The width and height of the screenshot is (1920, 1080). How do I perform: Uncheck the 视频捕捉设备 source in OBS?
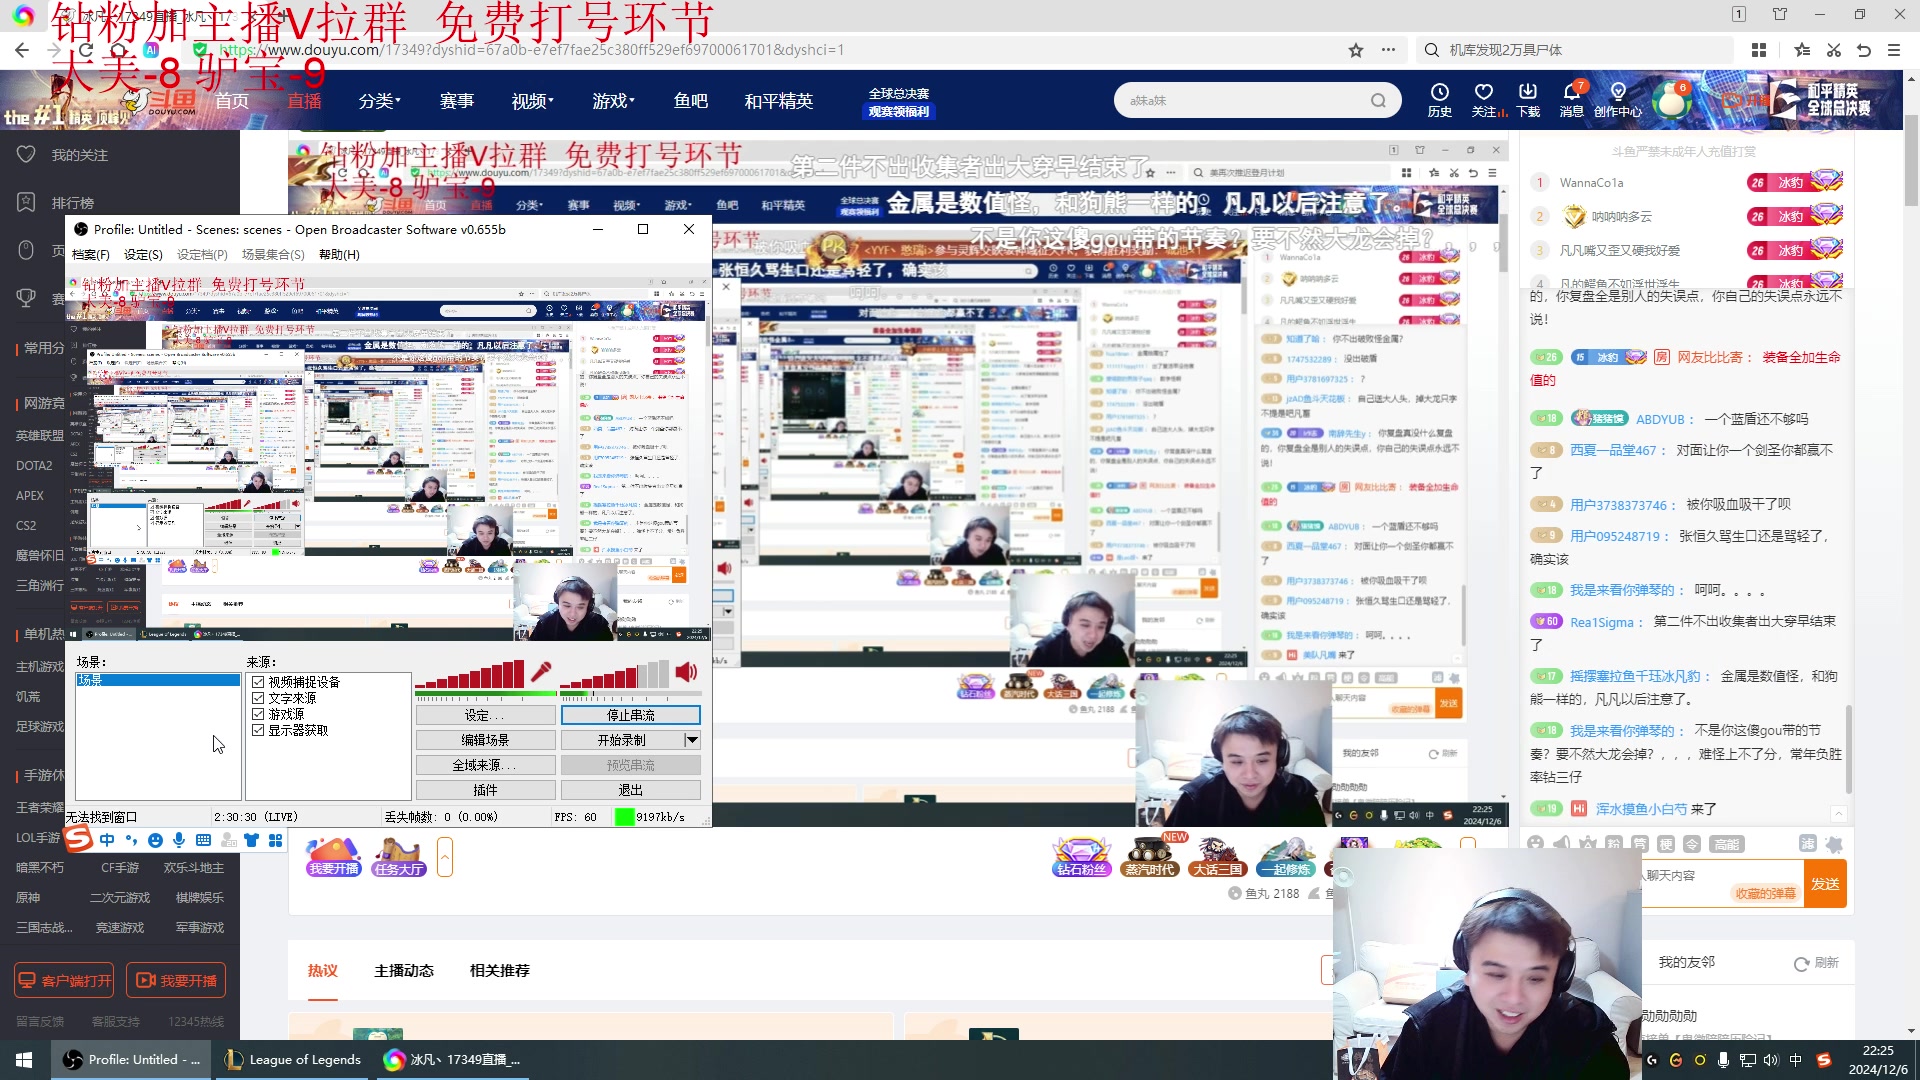point(258,682)
